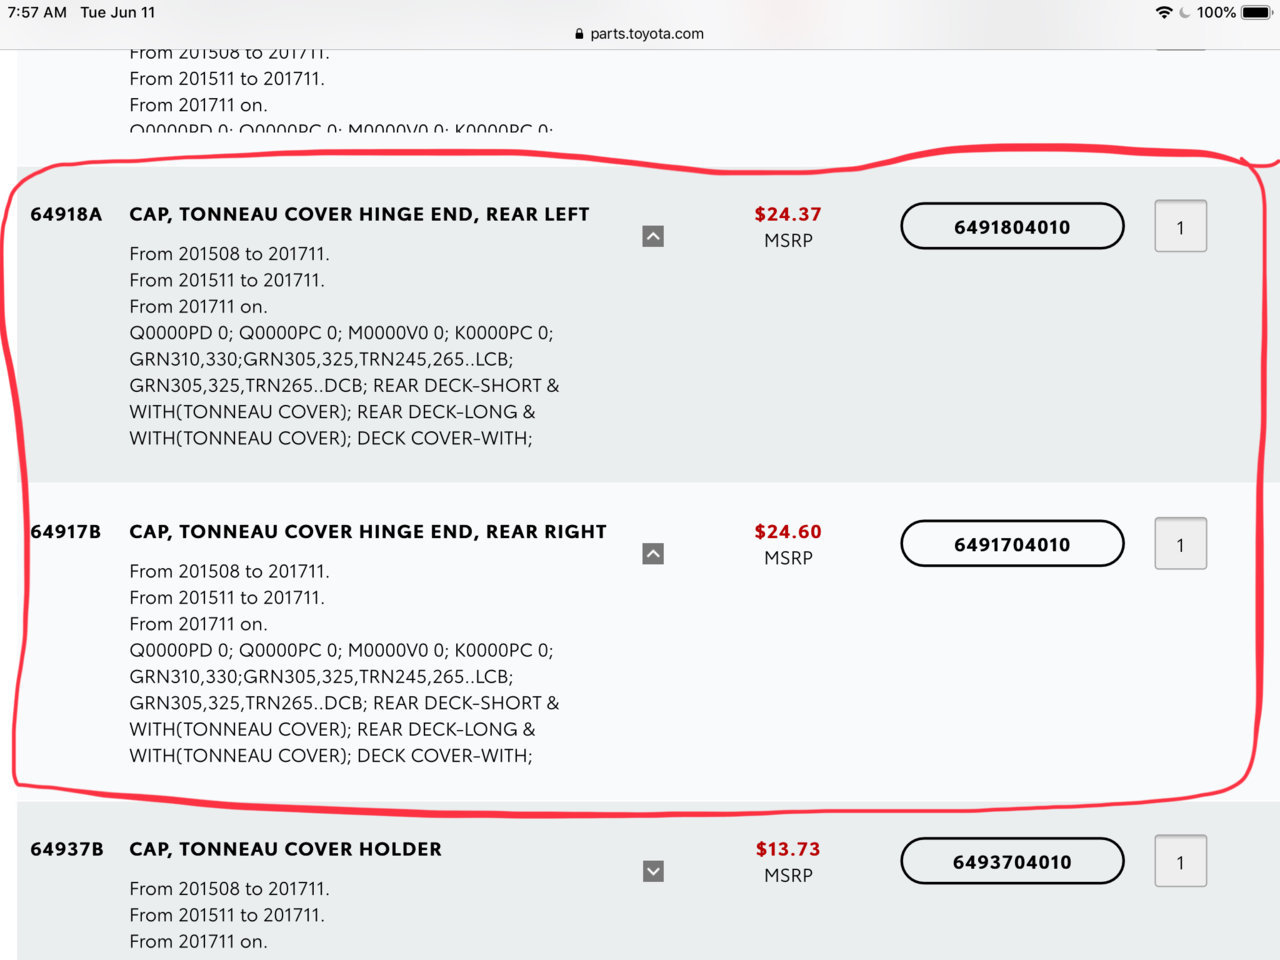This screenshot has height=960, width=1280.
Task: Tap the Wi-Fi status icon
Action: 1164,12
